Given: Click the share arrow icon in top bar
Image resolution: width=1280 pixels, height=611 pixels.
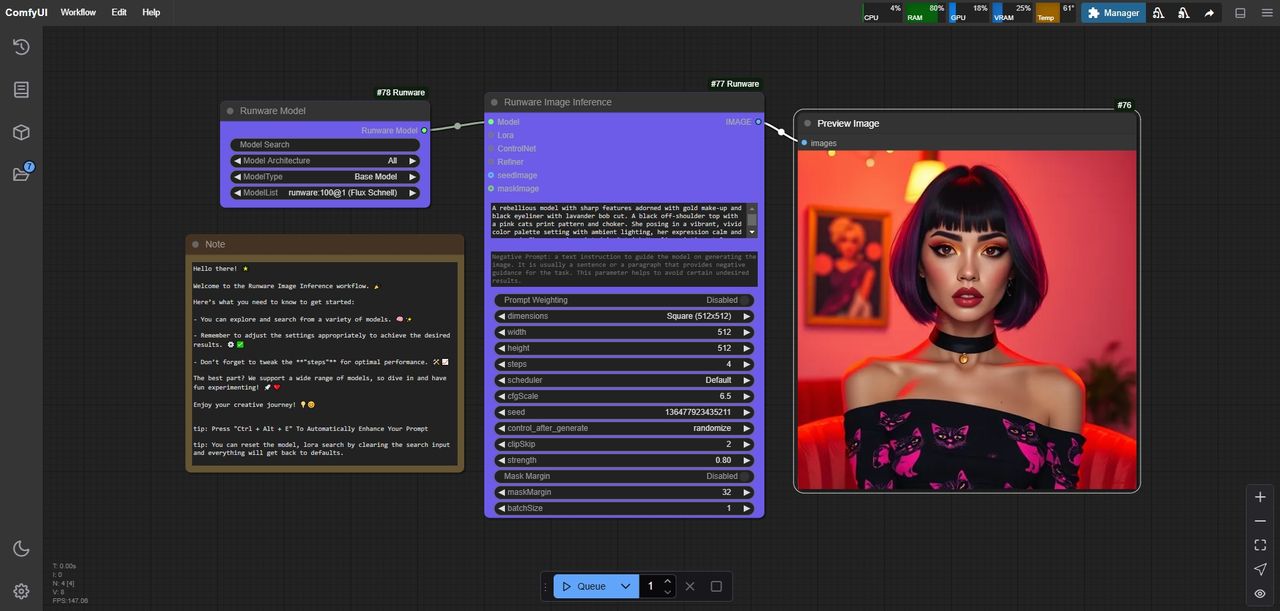Looking at the screenshot, I should click(1209, 13).
